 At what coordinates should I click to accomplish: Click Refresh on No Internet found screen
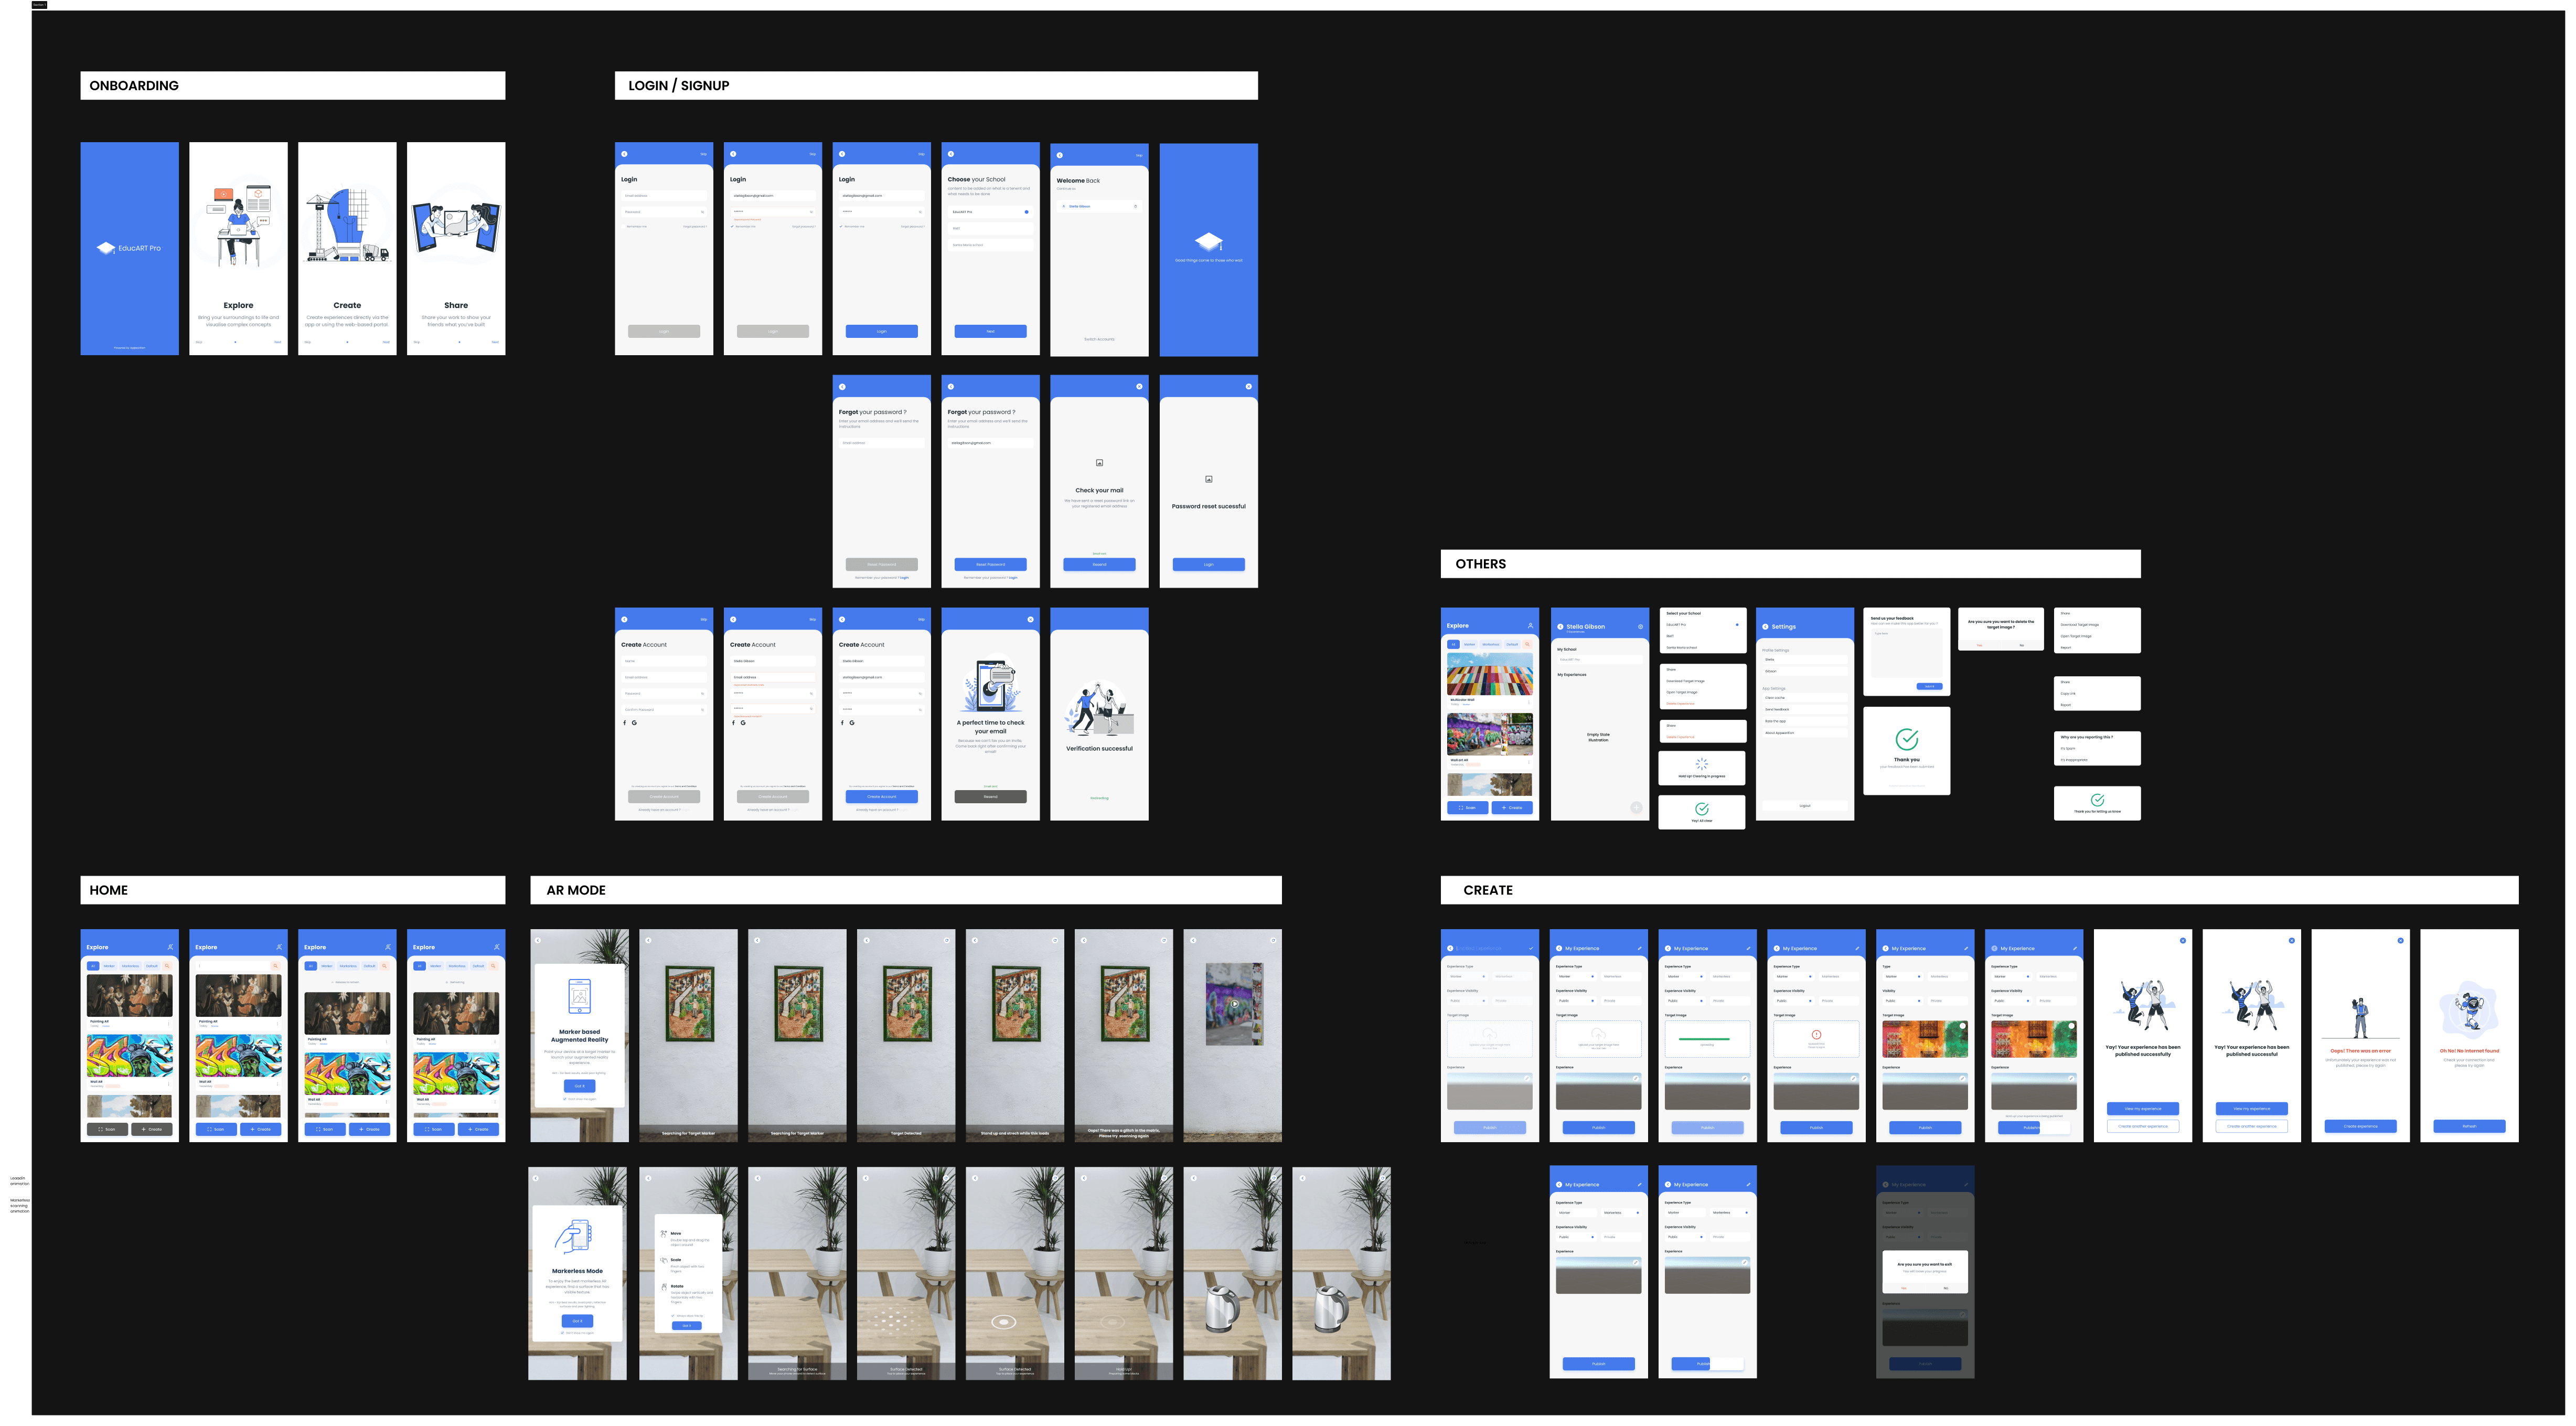point(2469,1126)
